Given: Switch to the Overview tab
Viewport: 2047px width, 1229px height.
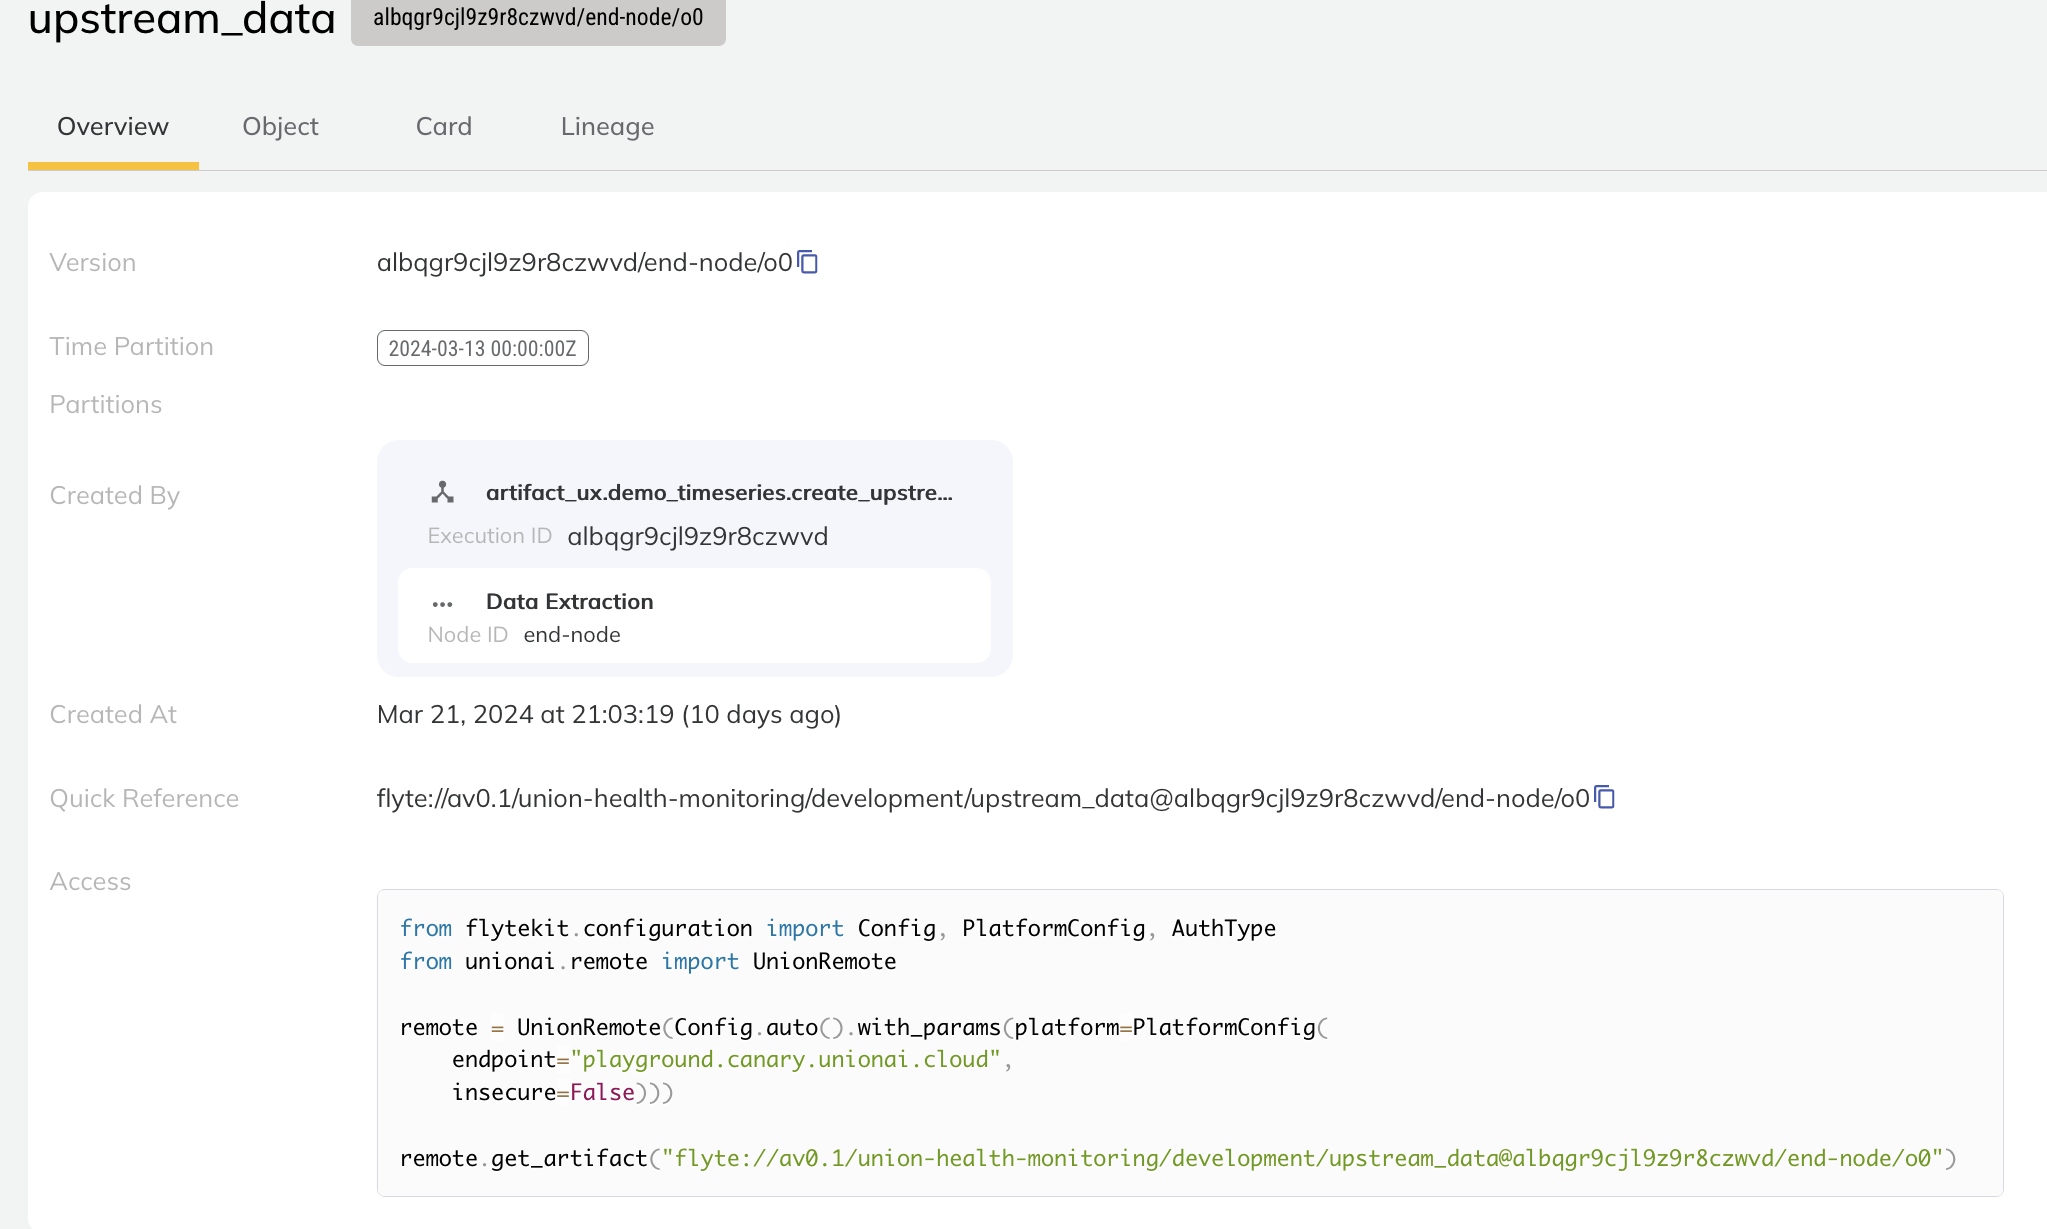Looking at the screenshot, I should point(113,127).
